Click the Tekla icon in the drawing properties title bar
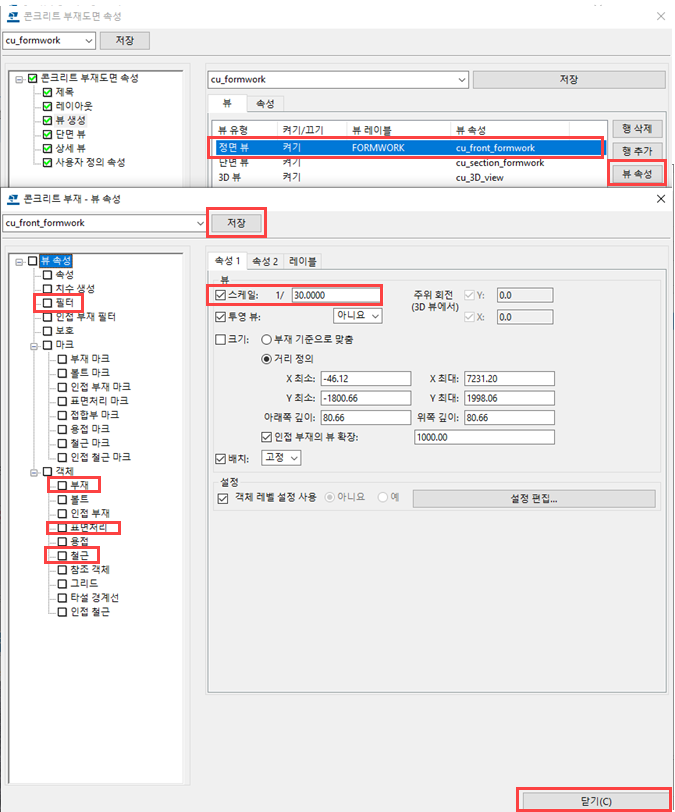 (13, 16)
